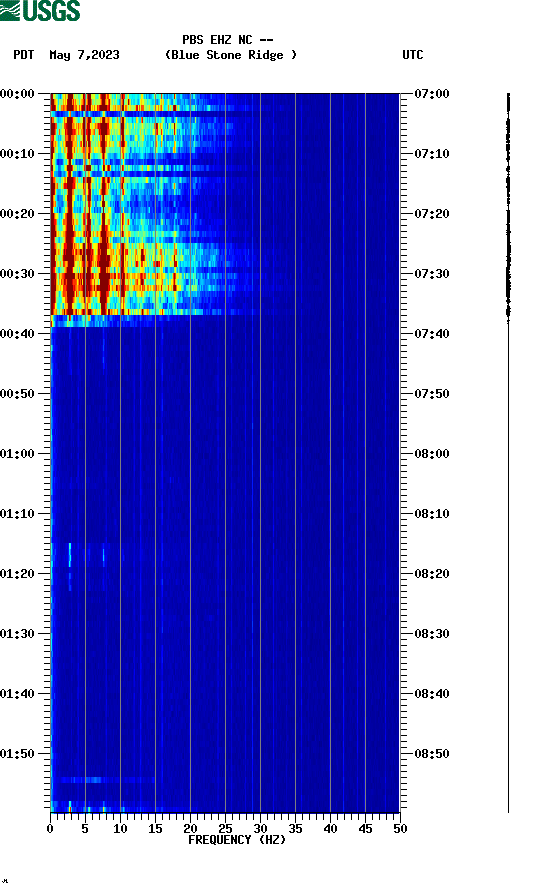Click the '07:50' UTC time label
The height and width of the screenshot is (892, 552).
(431, 394)
